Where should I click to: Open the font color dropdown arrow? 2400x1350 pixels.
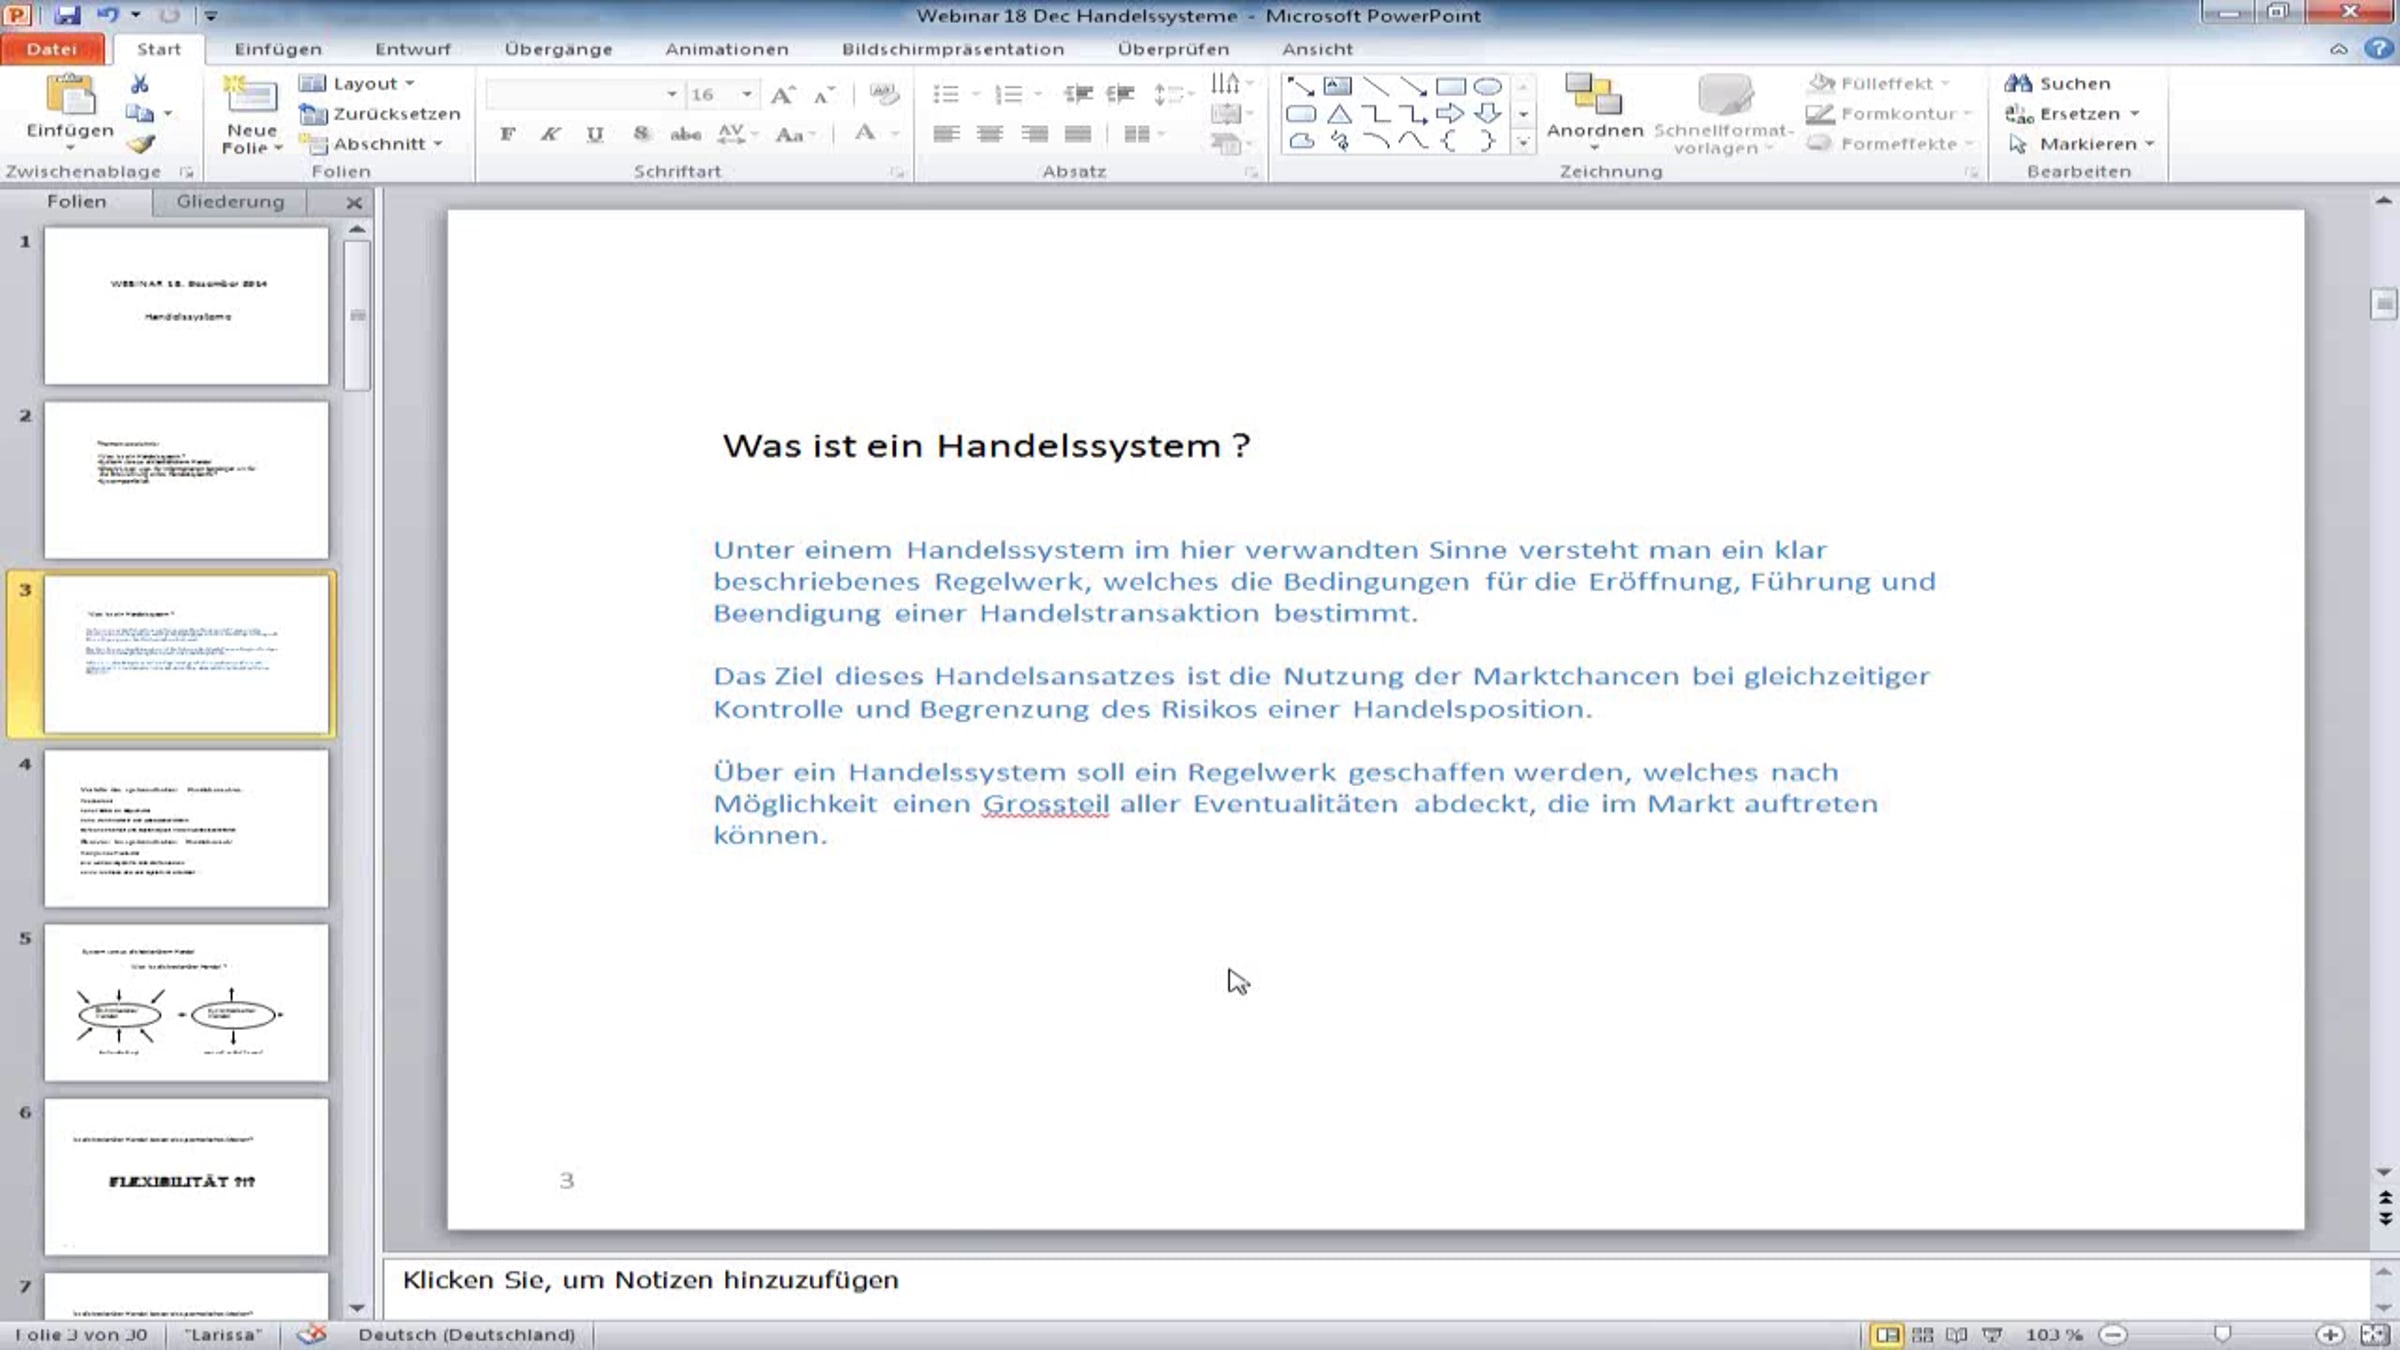click(896, 134)
